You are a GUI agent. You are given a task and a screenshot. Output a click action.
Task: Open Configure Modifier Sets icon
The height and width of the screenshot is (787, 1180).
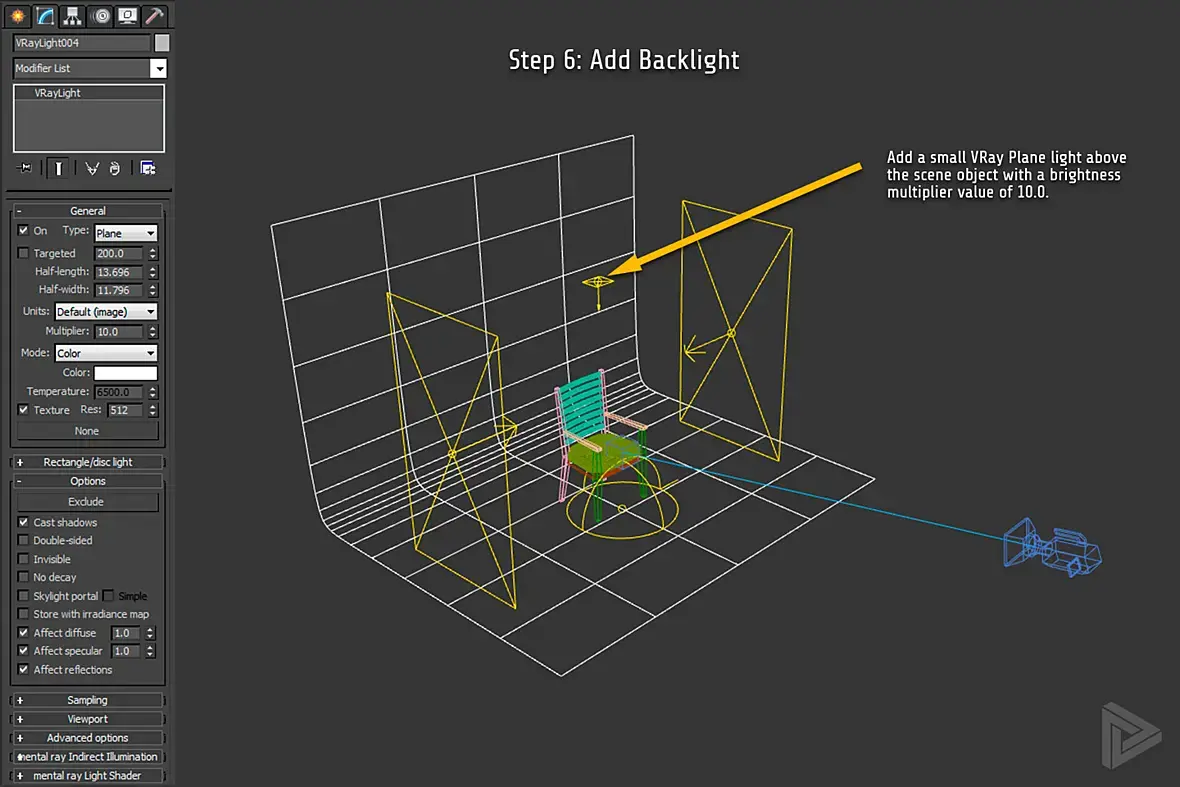(148, 168)
